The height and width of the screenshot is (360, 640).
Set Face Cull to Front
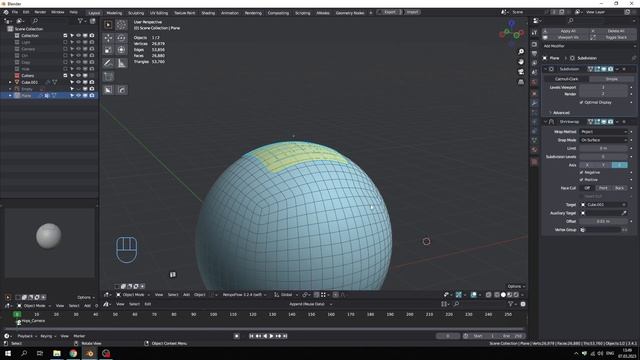[603, 188]
